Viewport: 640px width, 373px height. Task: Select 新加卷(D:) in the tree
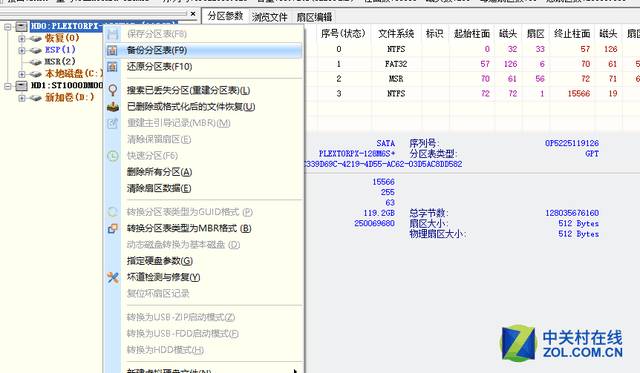click(x=69, y=98)
